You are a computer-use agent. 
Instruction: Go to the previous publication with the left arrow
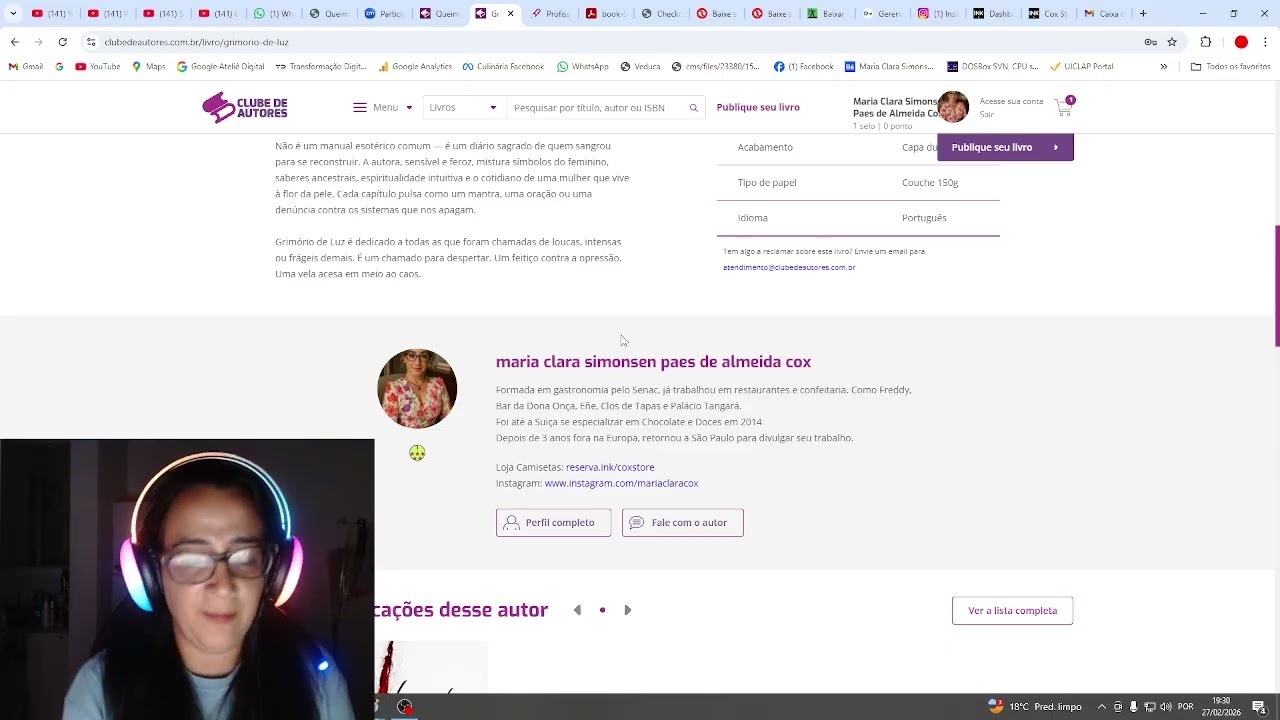point(577,610)
